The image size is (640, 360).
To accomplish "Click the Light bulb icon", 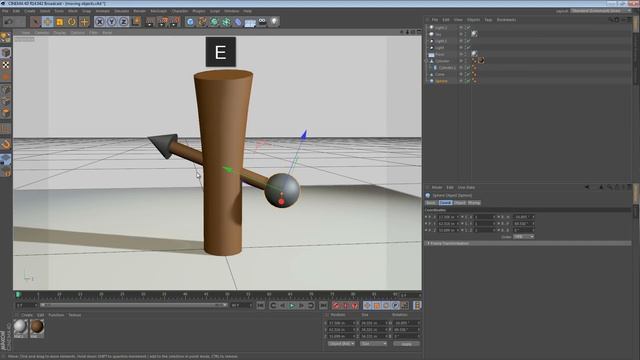I will pyautogui.click(x=274, y=22).
